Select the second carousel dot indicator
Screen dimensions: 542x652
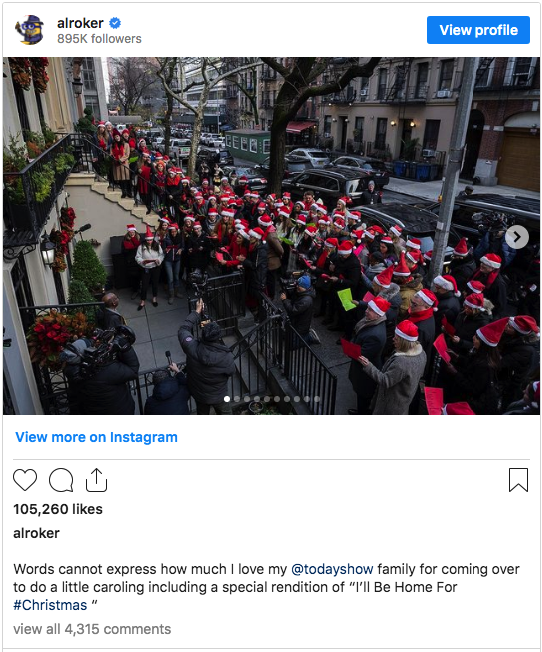237,399
